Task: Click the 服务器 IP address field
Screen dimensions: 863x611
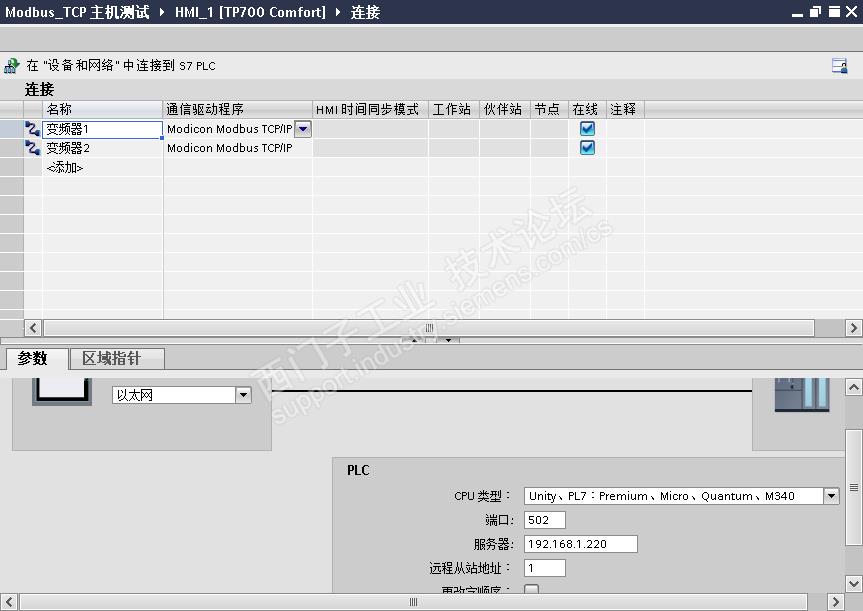Action: (581, 544)
